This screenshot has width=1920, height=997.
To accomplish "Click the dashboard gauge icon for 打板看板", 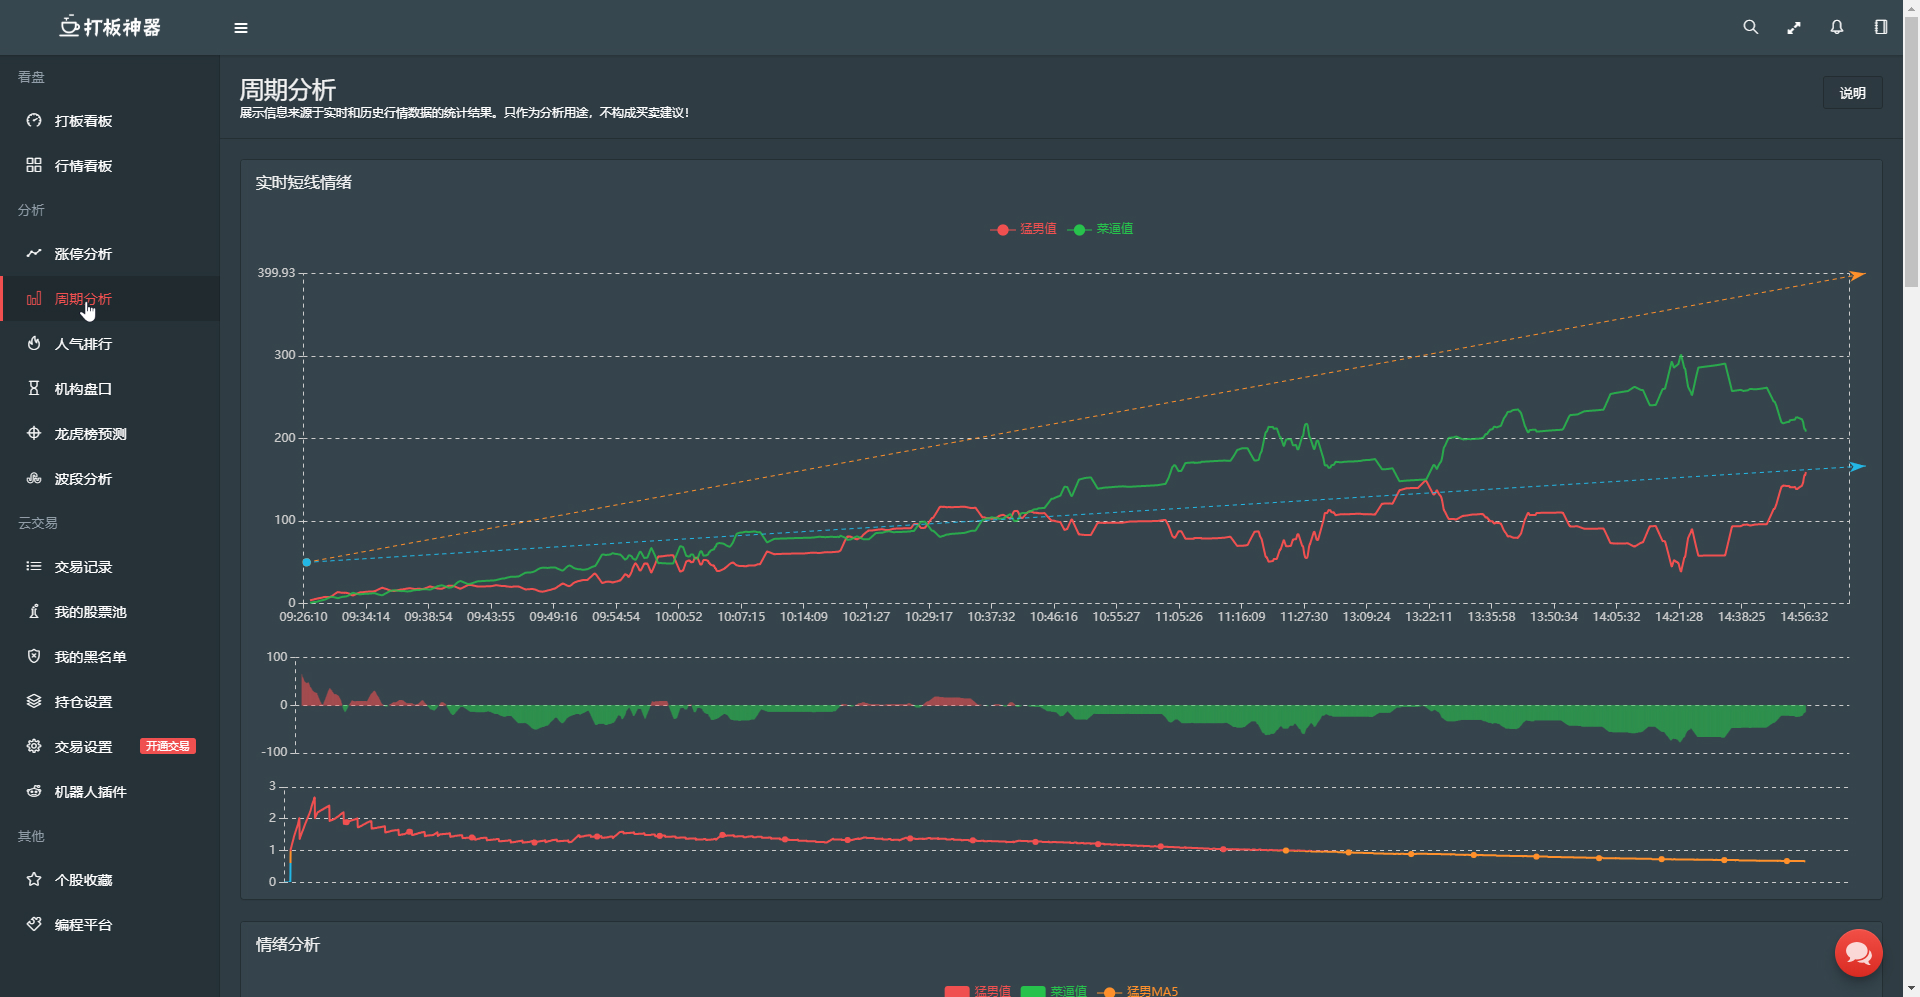I will click(34, 121).
